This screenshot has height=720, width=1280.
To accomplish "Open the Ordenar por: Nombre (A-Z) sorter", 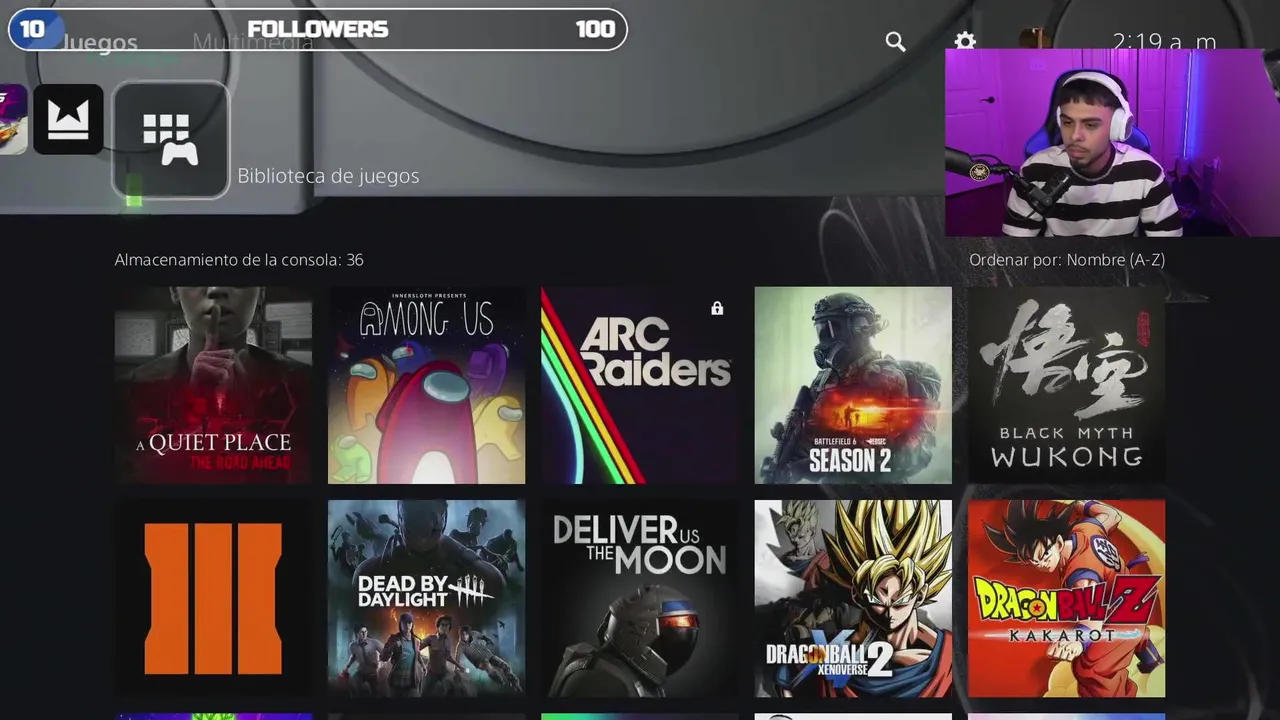I will pos(1067,260).
